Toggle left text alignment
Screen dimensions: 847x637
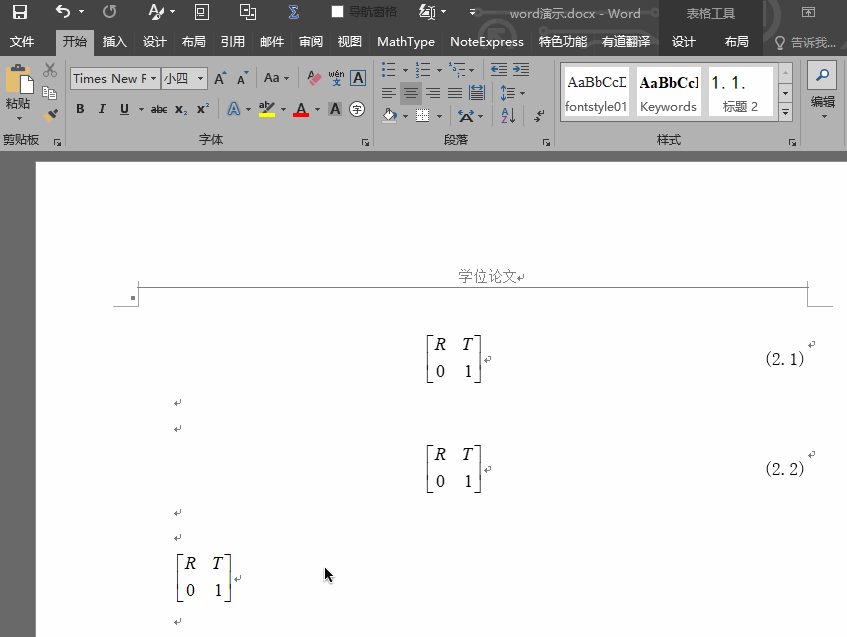pyautogui.click(x=388, y=93)
